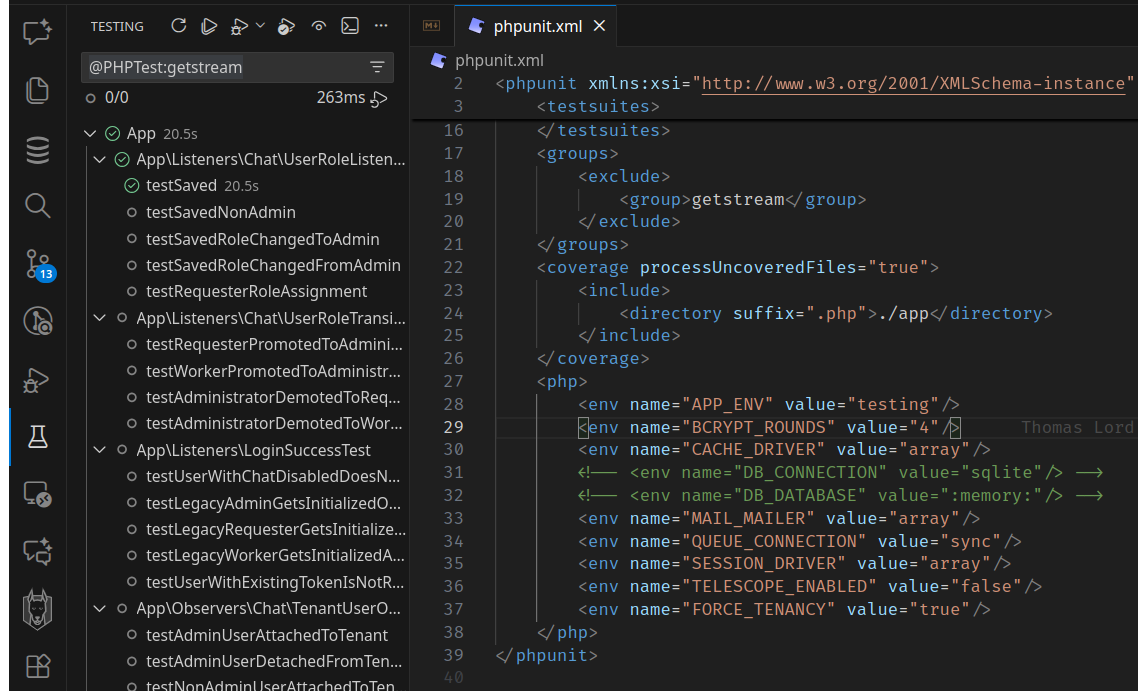Open the XMLSchema-instance URL link
Image resolution: width=1138 pixels, height=691 pixels.
click(913, 83)
